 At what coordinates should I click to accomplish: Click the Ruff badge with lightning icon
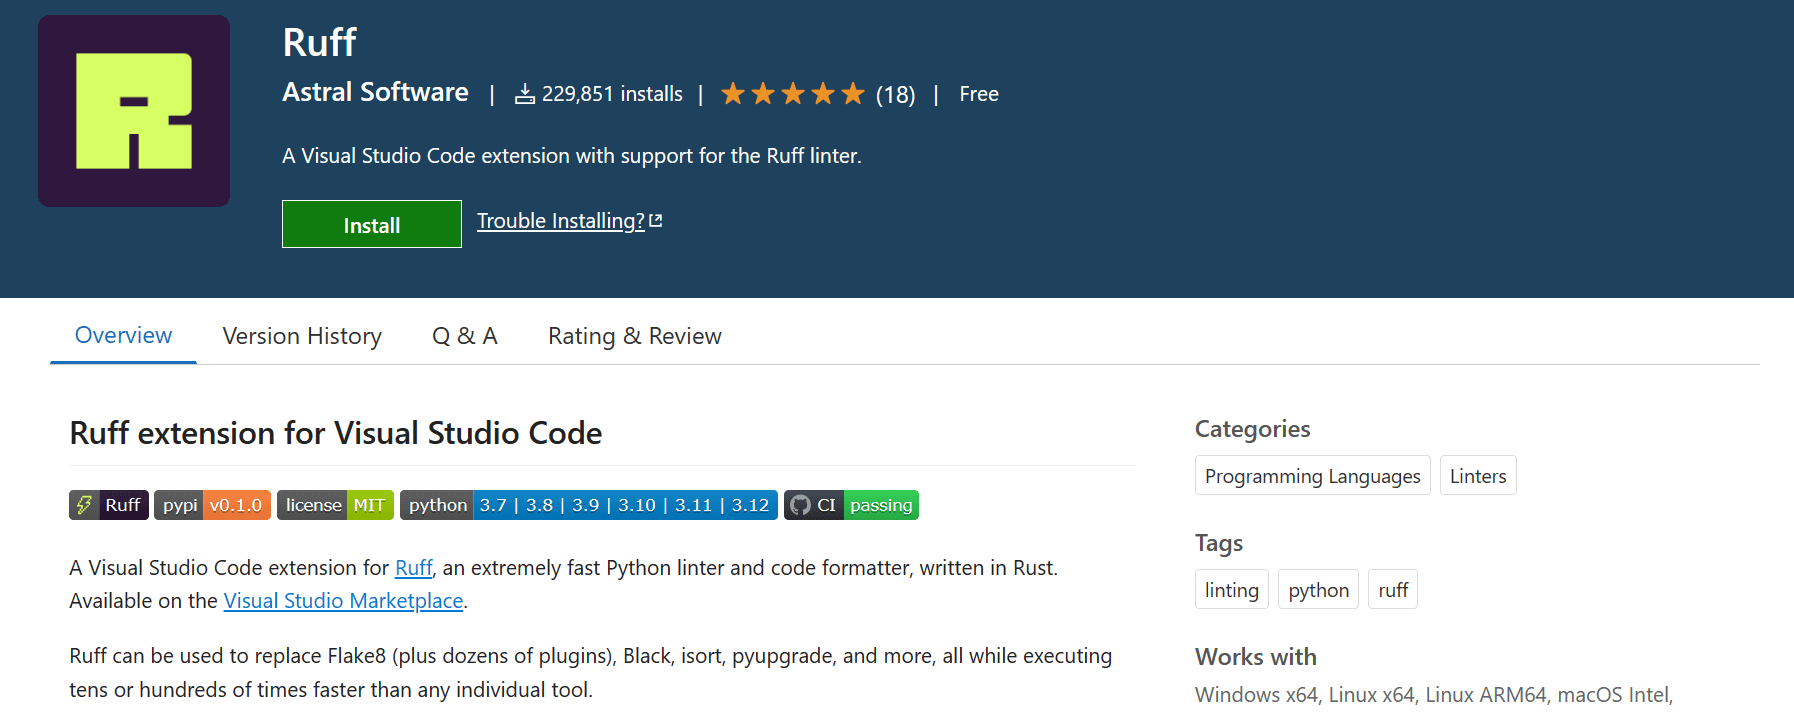(109, 505)
